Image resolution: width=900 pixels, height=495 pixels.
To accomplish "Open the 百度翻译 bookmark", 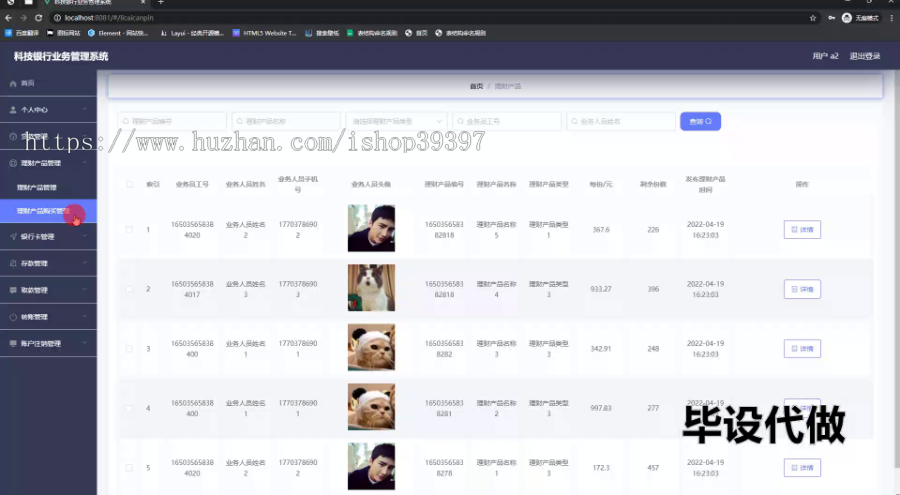I will coord(22,33).
